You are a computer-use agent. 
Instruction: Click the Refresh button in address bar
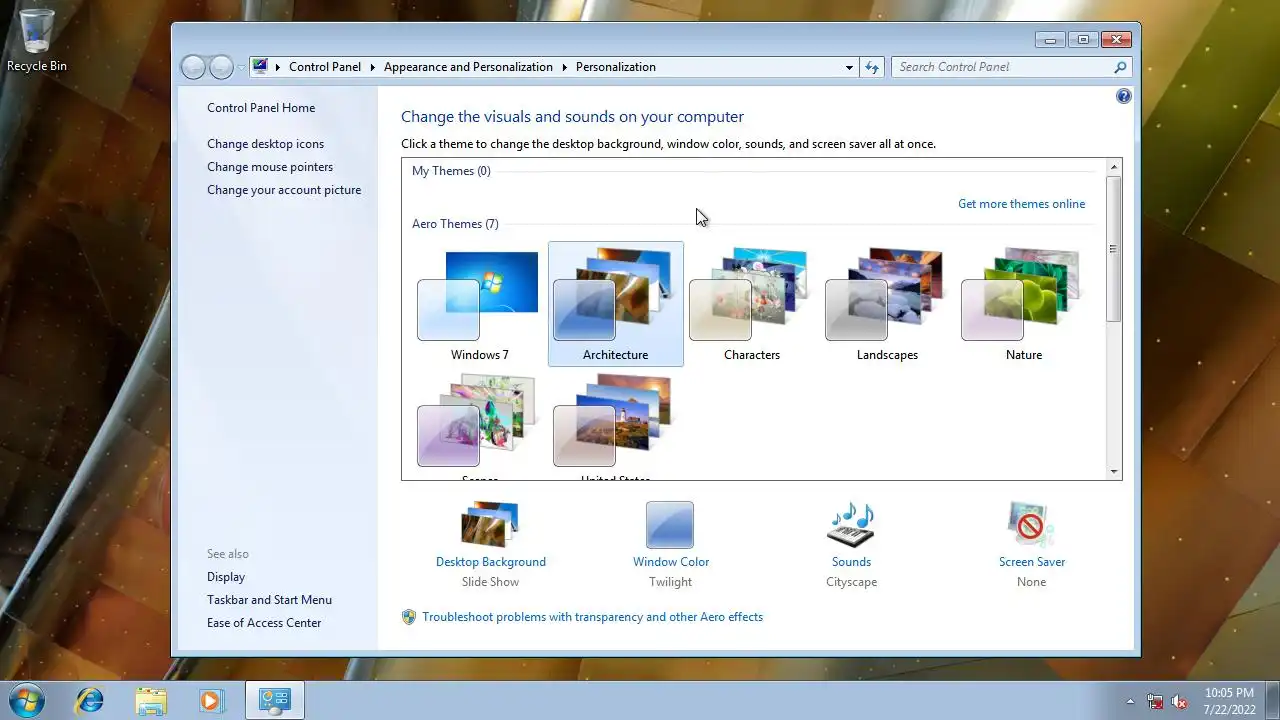[872, 67]
